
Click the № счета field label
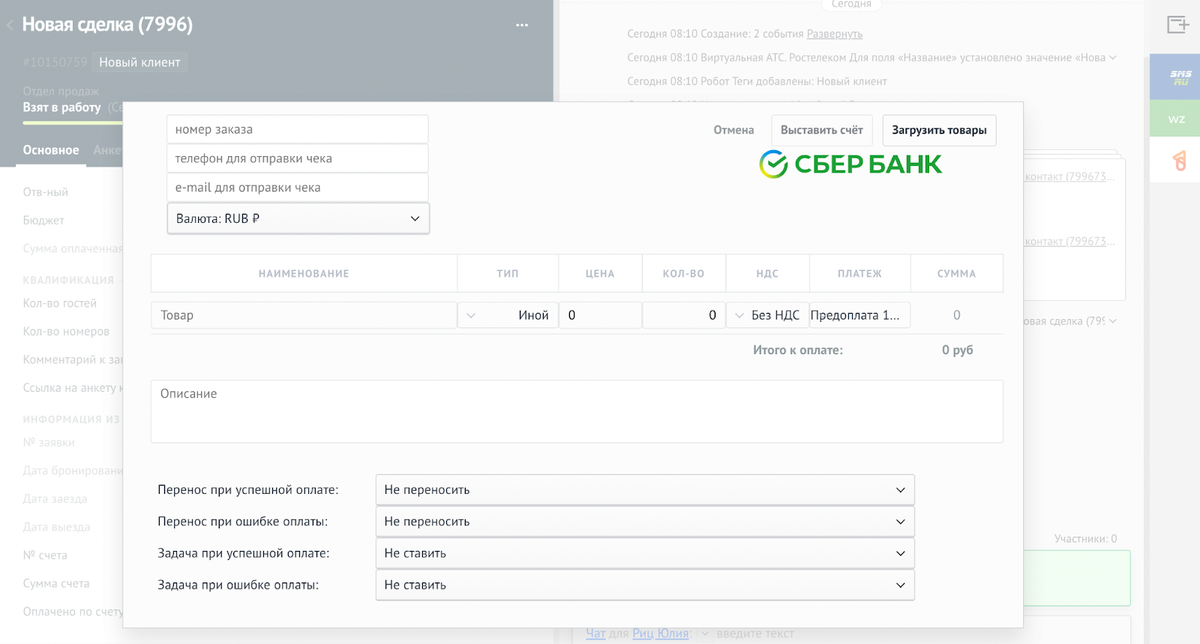tap(46, 555)
